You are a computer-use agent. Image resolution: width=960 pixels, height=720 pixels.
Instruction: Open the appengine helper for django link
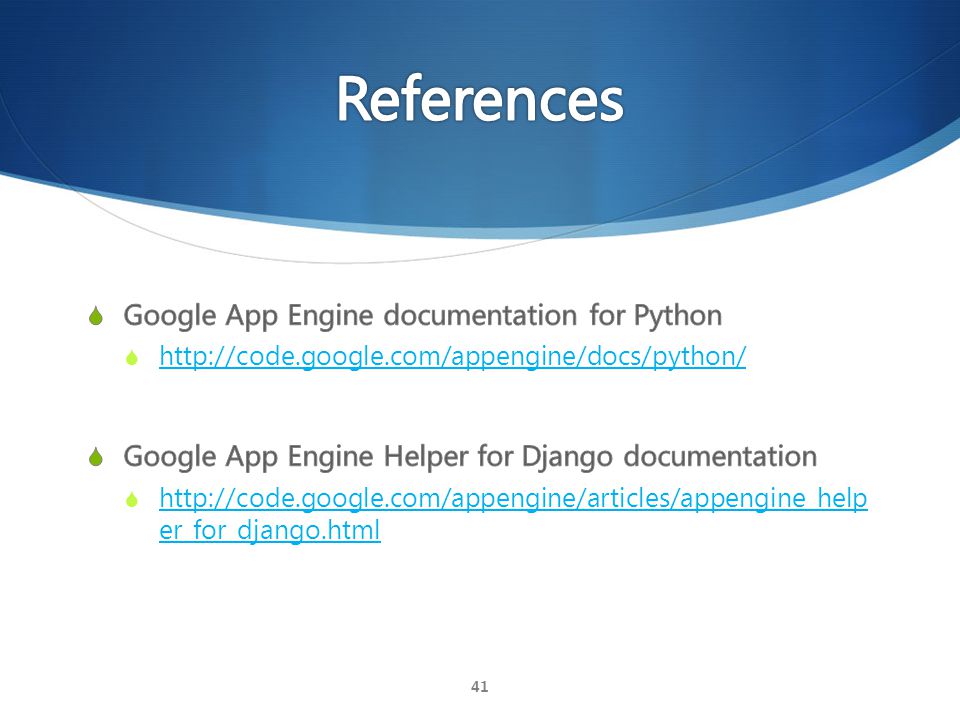[x=513, y=514]
